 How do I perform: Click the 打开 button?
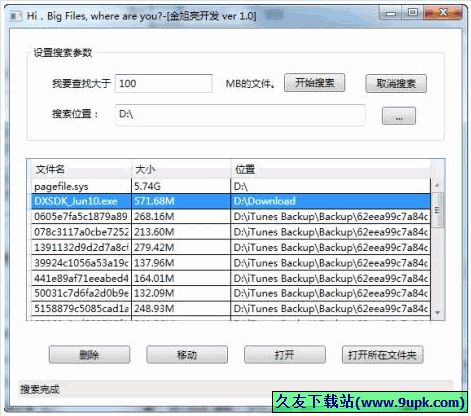[285, 355]
